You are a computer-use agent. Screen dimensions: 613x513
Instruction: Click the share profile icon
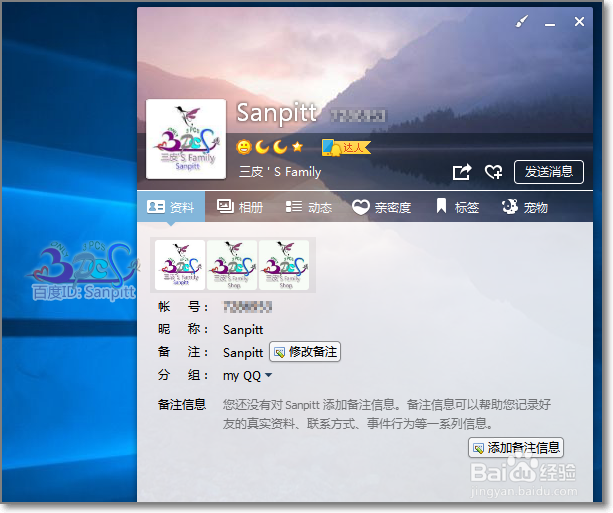pos(462,172)
